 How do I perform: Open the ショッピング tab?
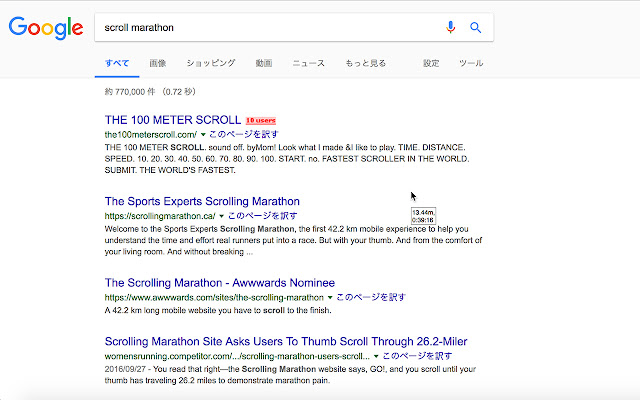point(211,63)
